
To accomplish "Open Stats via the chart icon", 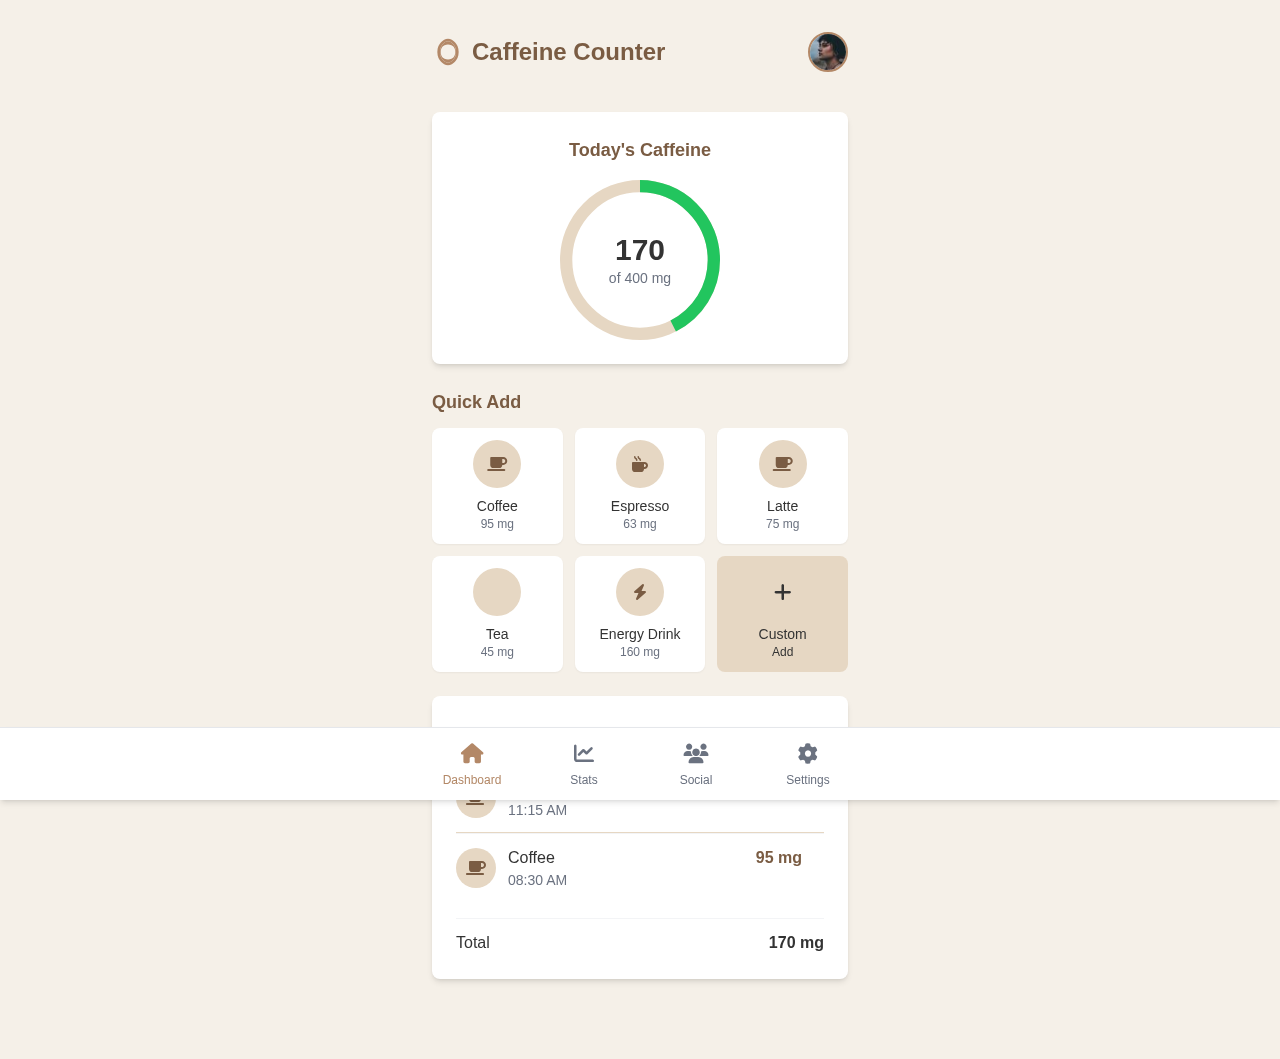I will coord(583,751).
